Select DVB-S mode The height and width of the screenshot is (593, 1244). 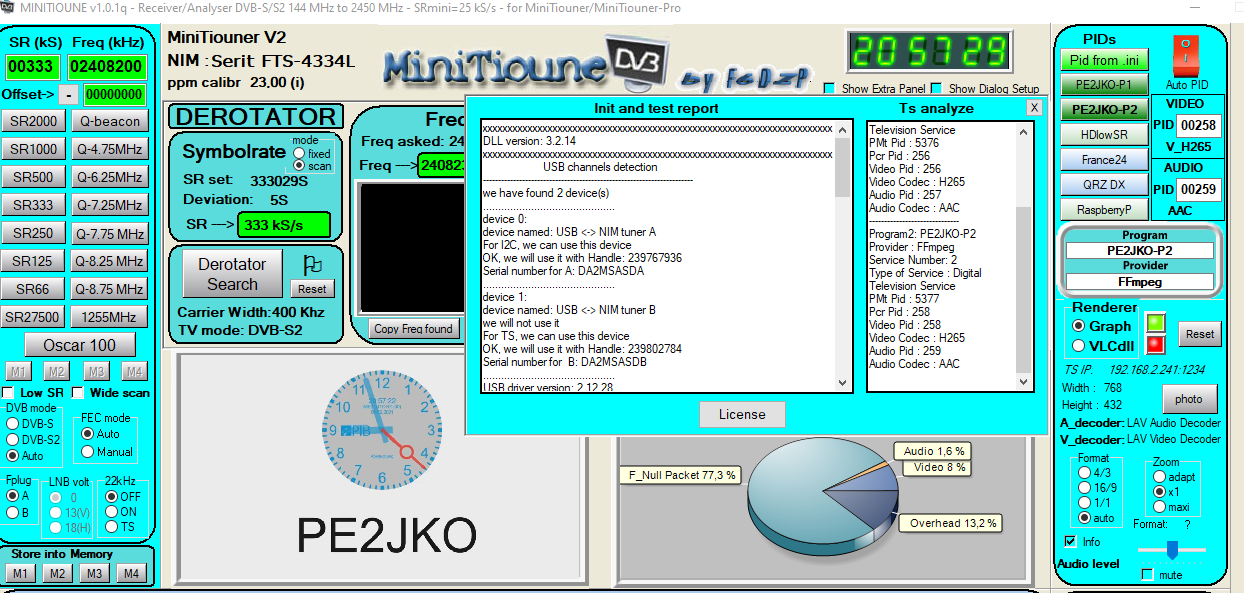[x=13, y=424]
